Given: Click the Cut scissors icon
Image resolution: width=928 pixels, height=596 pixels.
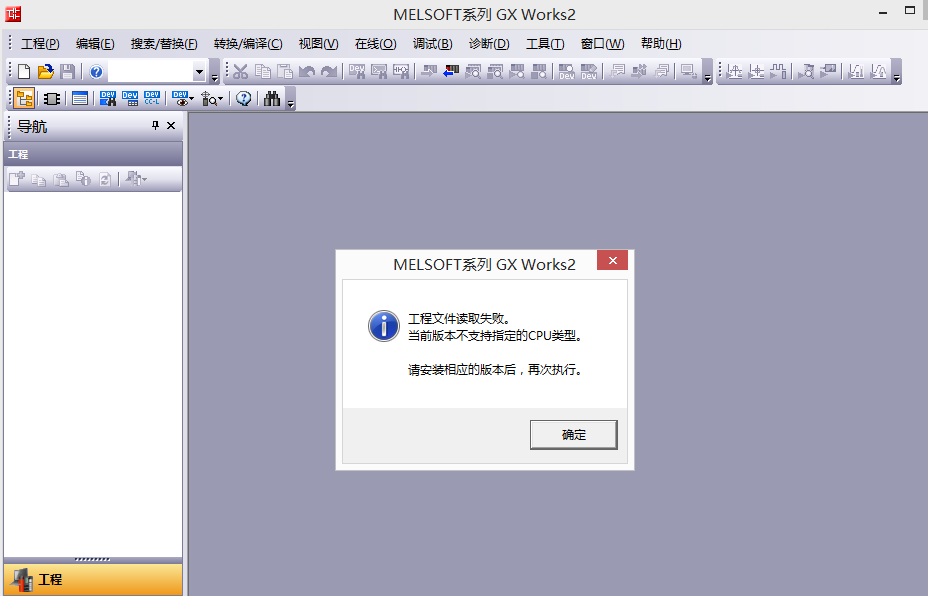Looking at the screenshot, I should (x=240, y=71).
